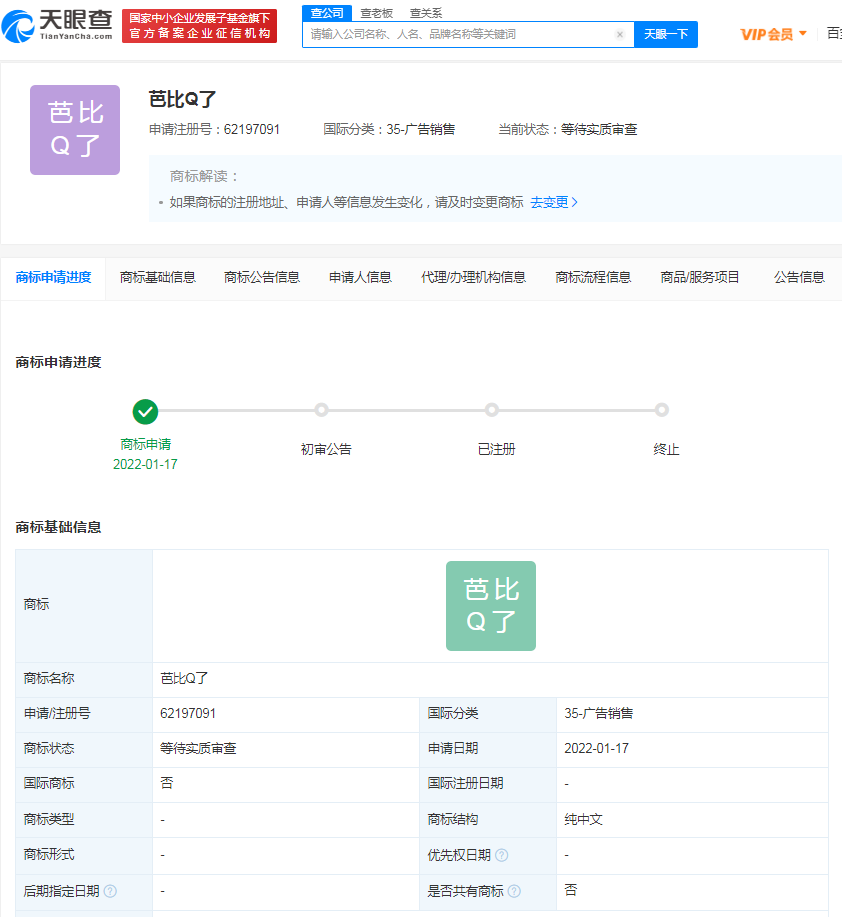Open the 申请人信息 tab
The width and height of the screenshot is (842, 917).
(x=360, y=277)
